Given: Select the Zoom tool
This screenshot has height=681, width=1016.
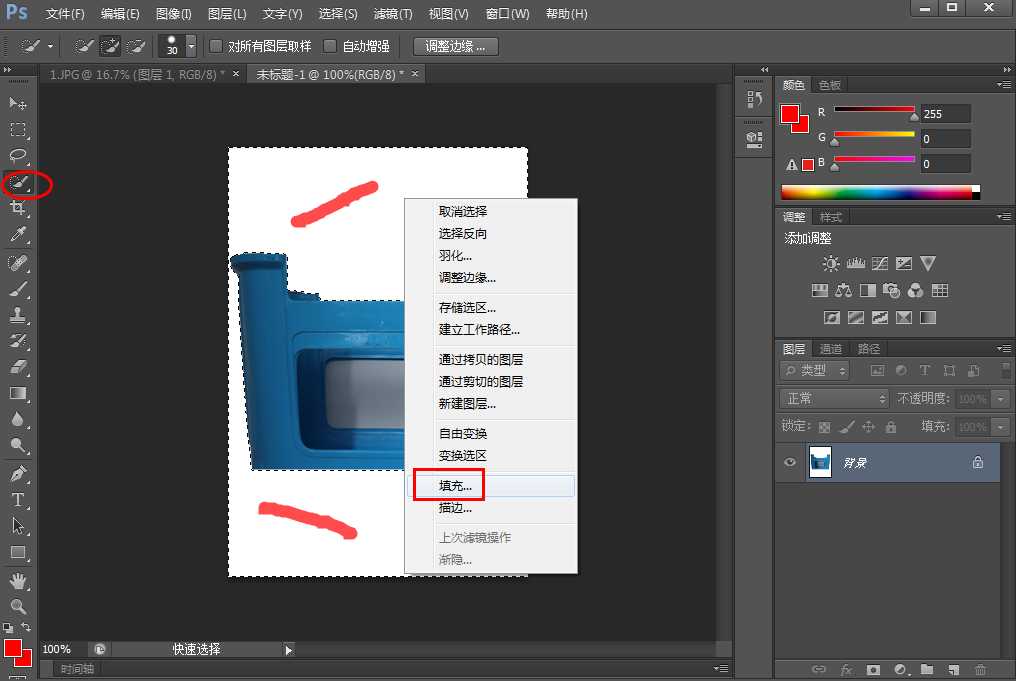Looking at the screenshot, I should point(17,606).
